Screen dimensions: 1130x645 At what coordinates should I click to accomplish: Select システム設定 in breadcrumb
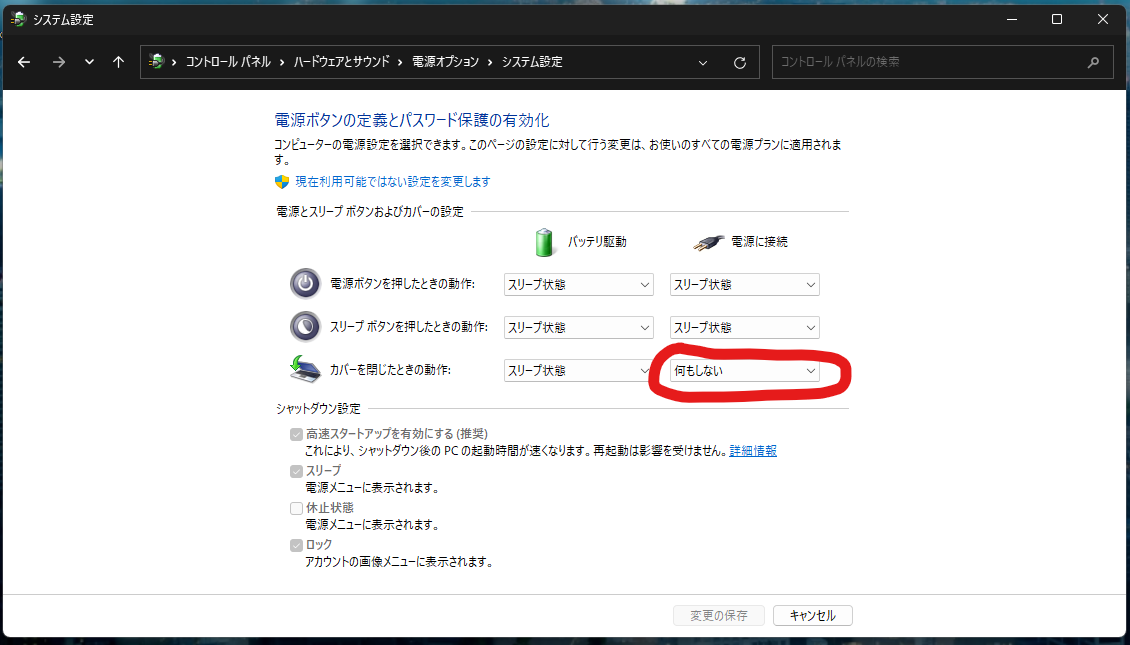click(532, 62)
